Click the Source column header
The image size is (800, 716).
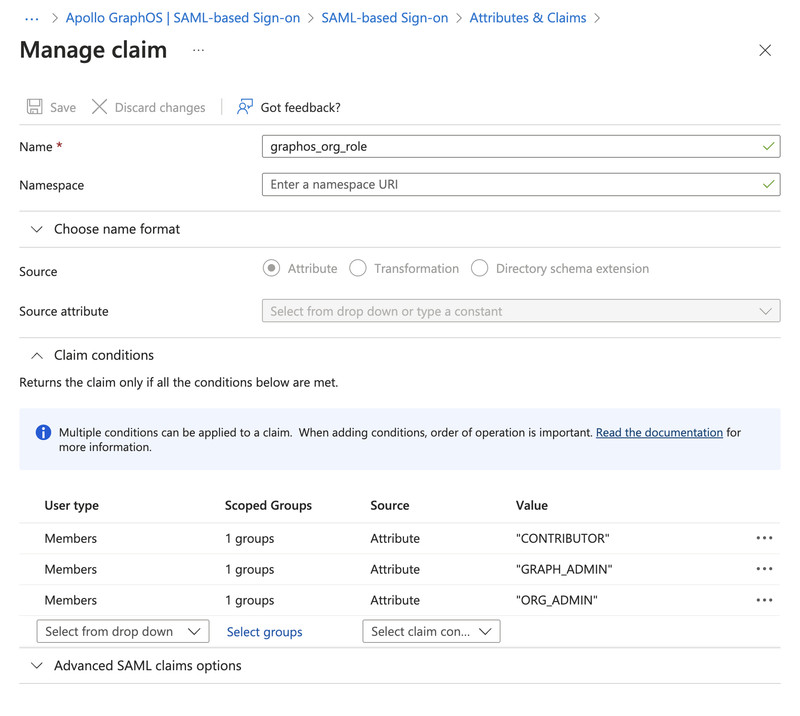click(x=390, y=505)
